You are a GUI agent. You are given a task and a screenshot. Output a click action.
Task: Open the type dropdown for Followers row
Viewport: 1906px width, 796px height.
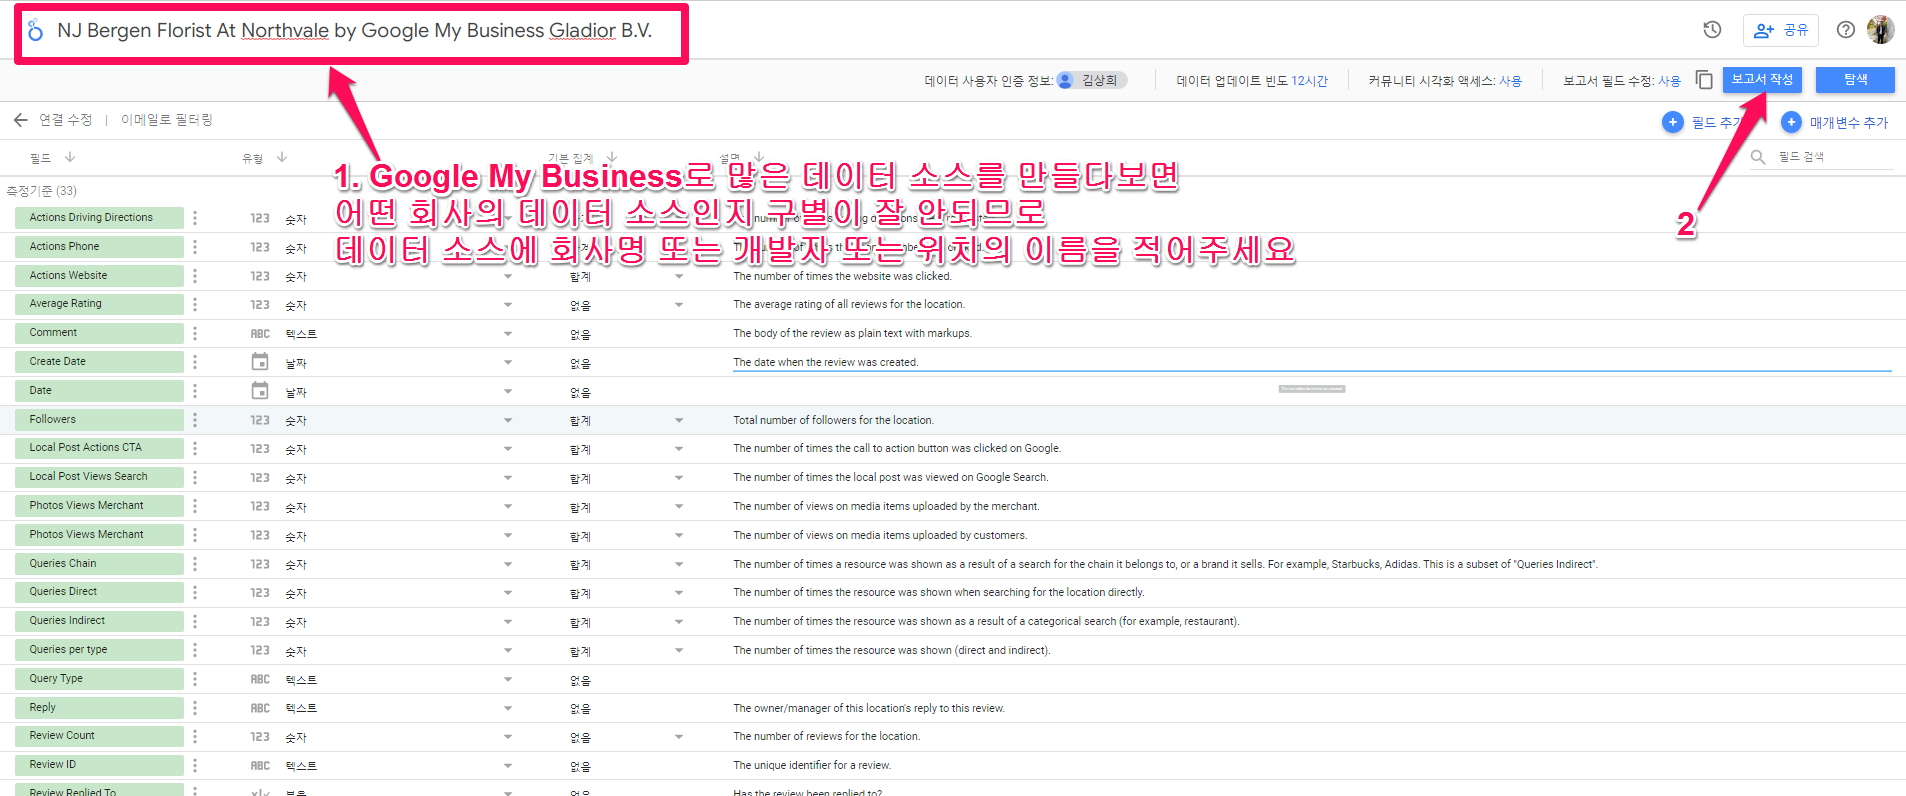tap(508, 420)
